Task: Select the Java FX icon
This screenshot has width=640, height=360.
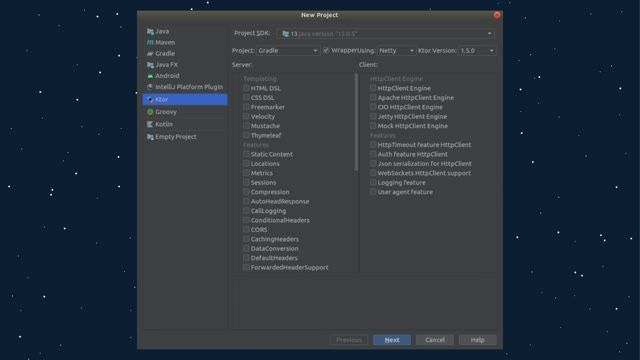Action: (x=150, y=65)
